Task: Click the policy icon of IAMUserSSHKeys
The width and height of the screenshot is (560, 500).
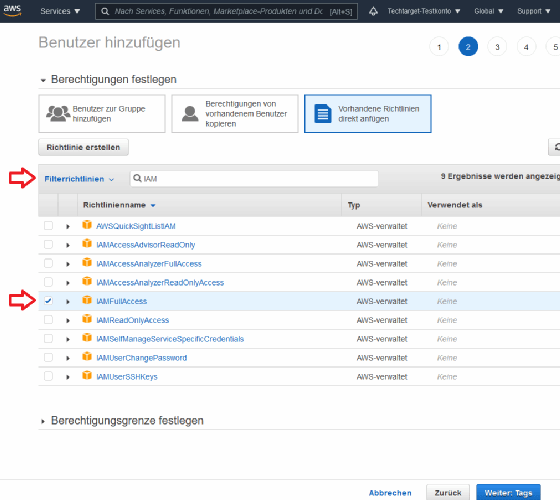Action: pyautogui.click(x=87, y=375)
